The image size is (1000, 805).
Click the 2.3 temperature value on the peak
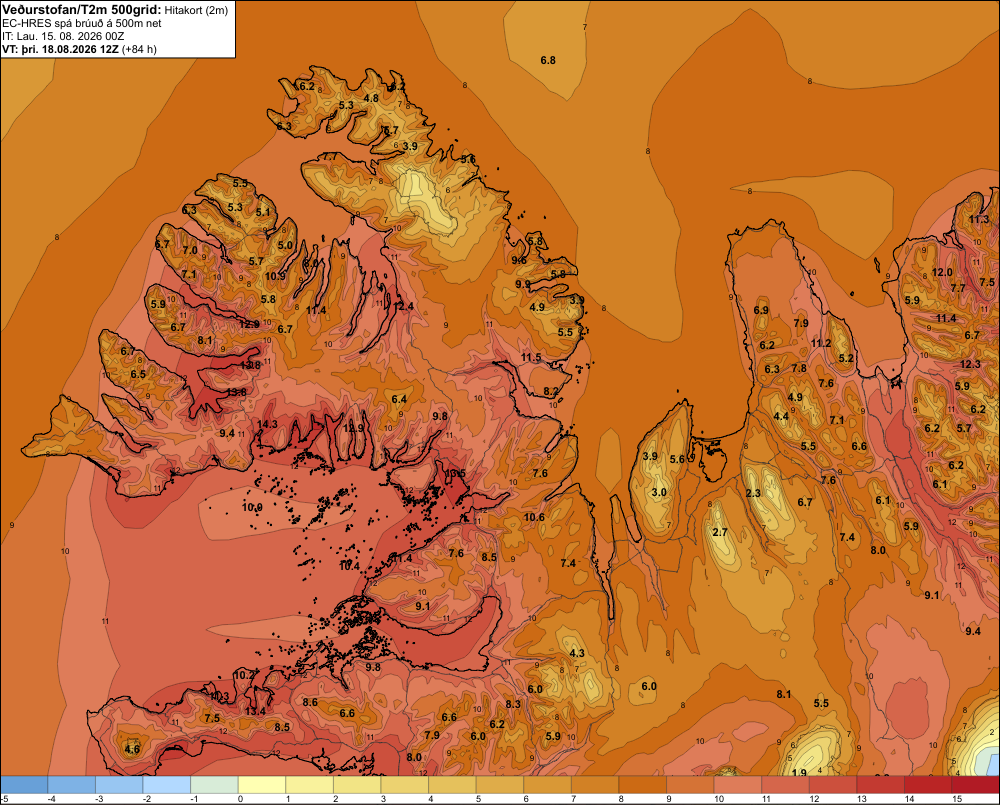point(753,493)
